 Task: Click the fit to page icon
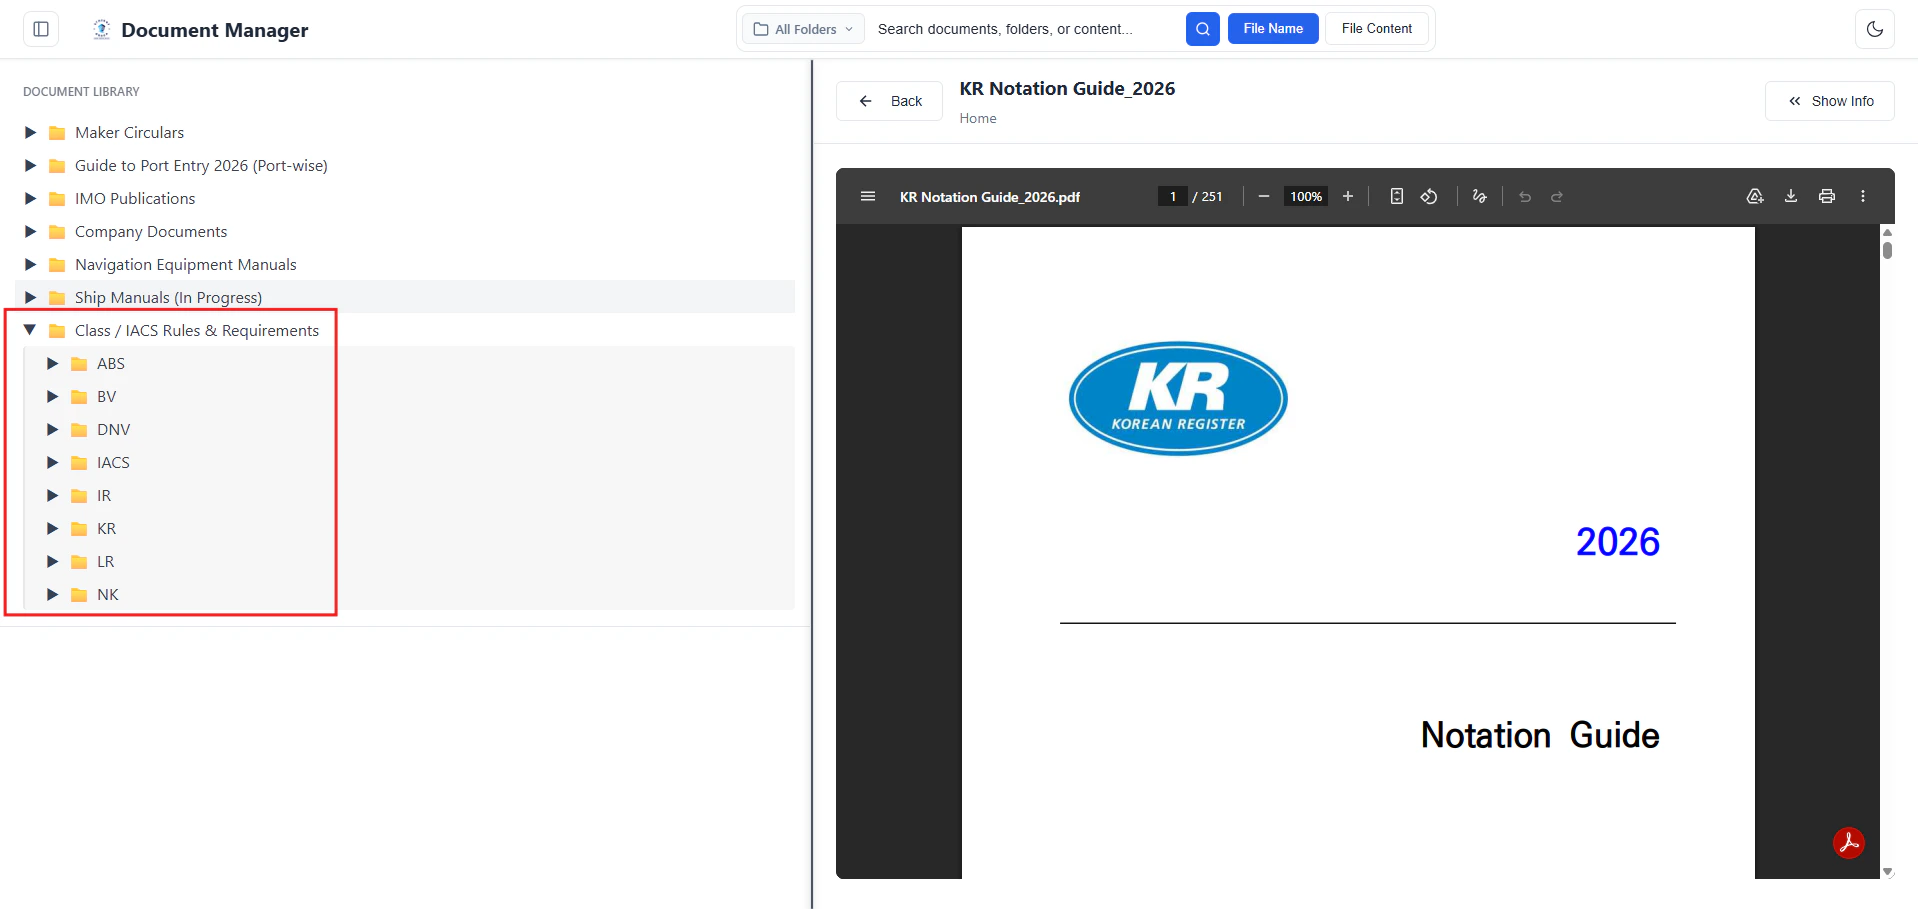pos(1397,196)
